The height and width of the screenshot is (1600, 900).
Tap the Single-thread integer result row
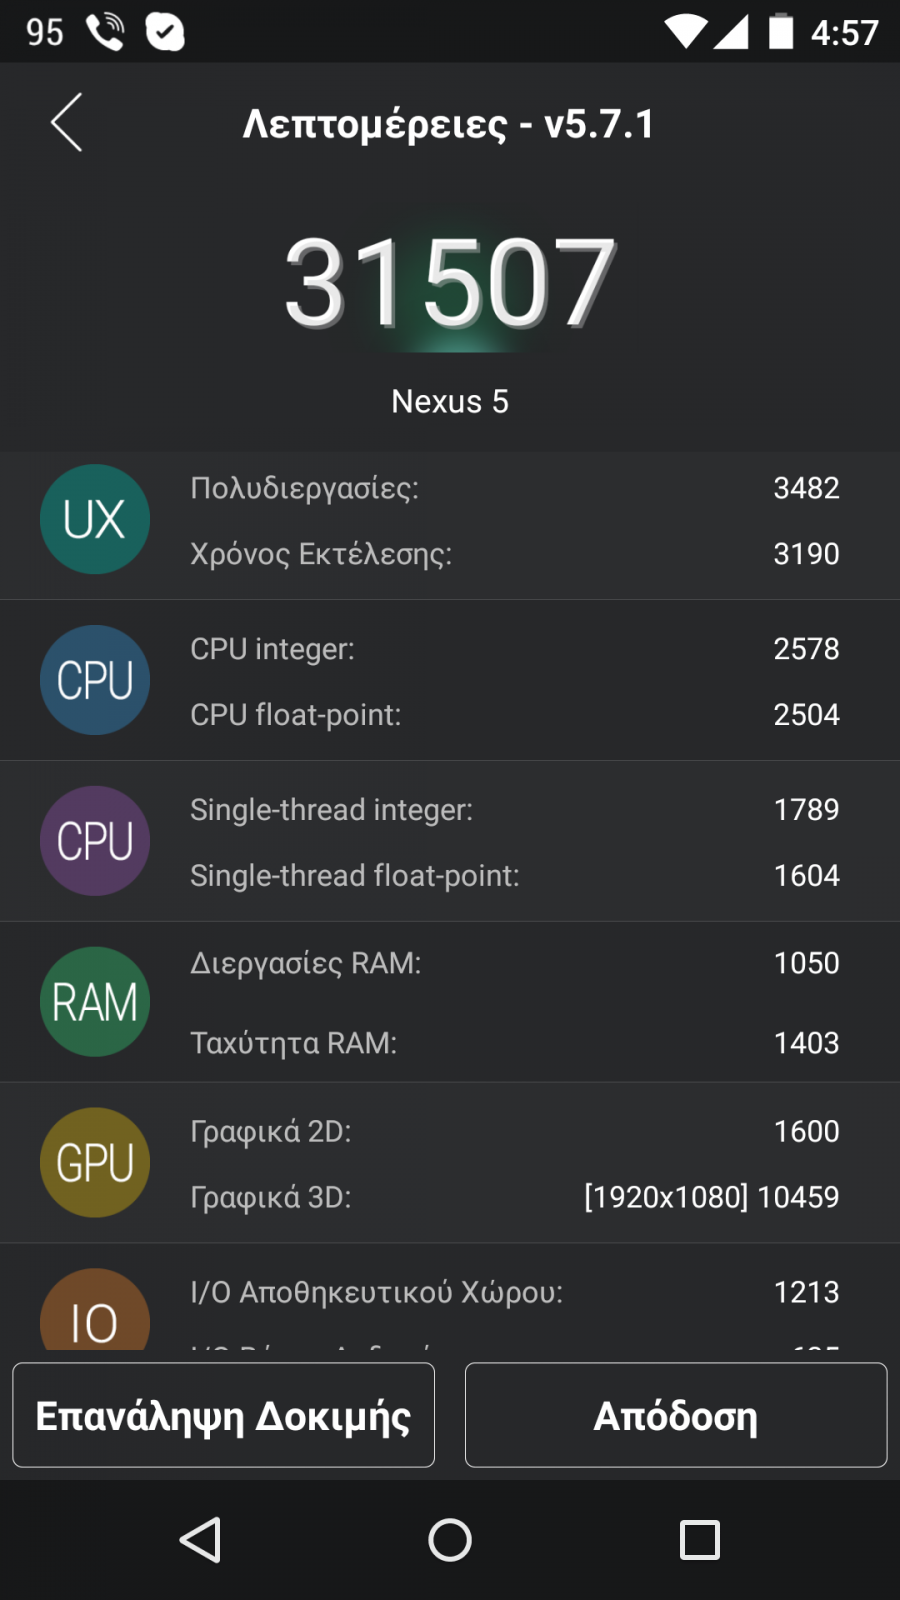[x=515, y=809]
